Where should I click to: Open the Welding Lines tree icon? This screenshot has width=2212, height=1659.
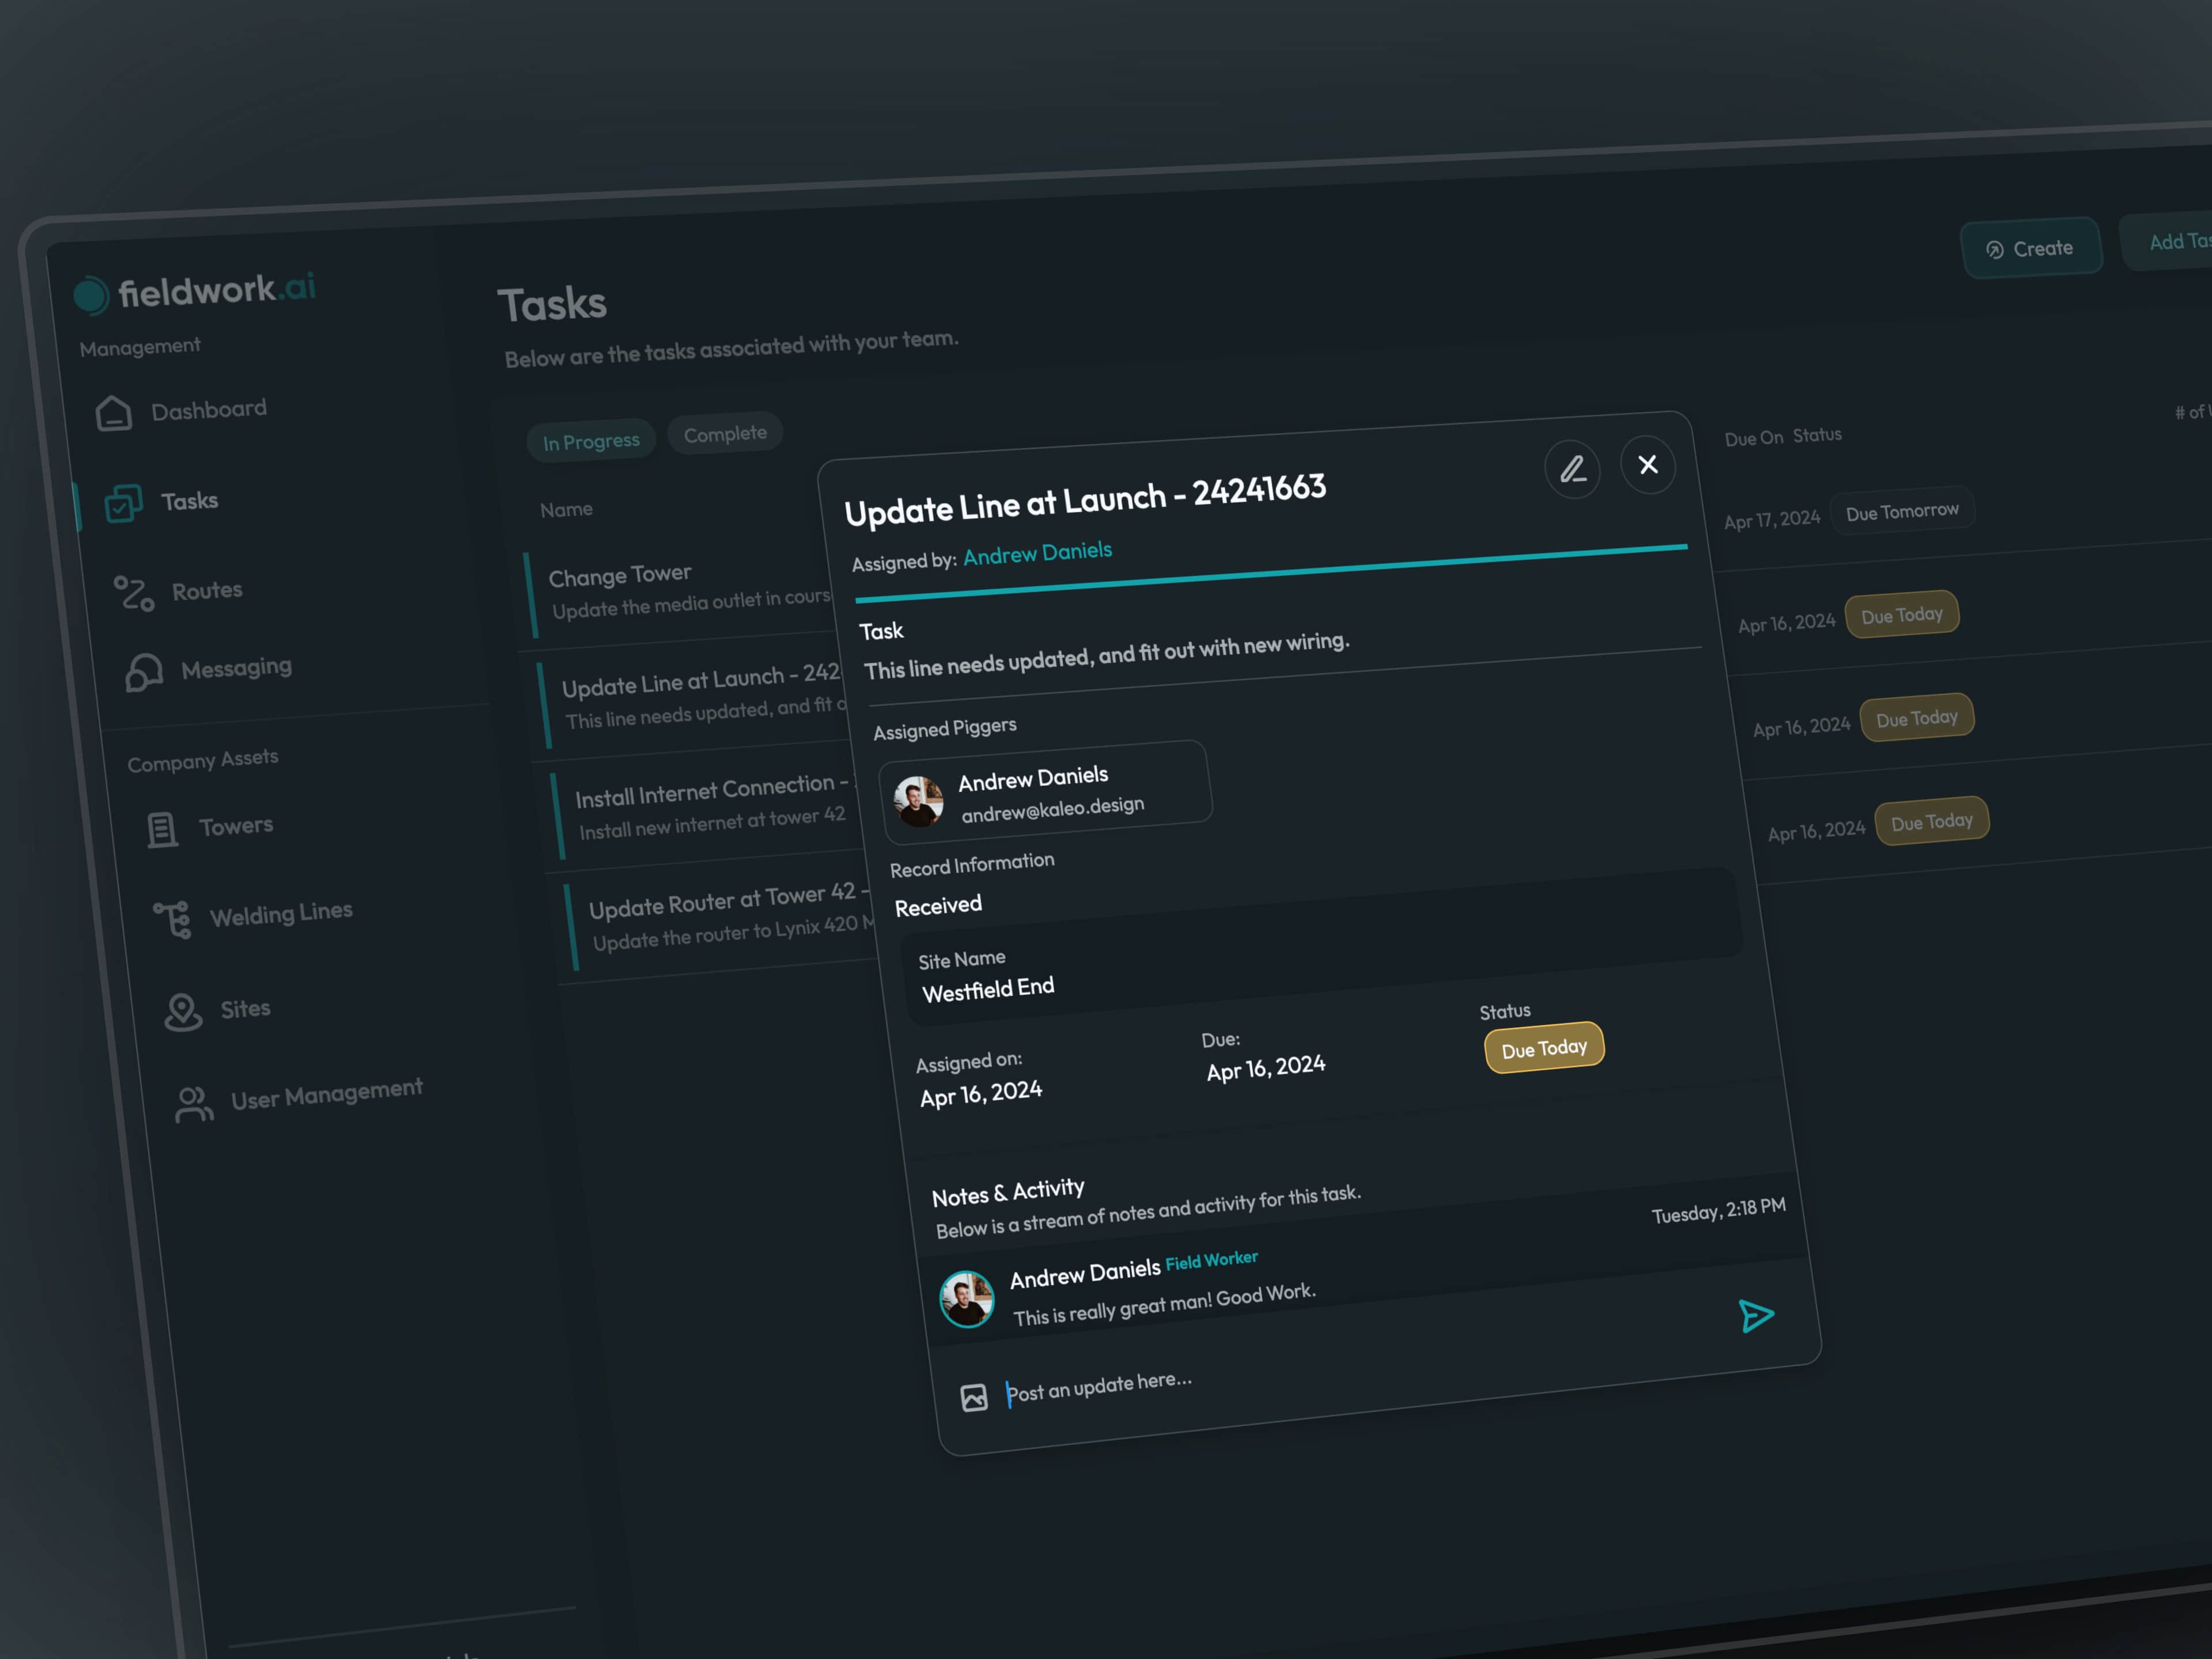tap(172, 919)
